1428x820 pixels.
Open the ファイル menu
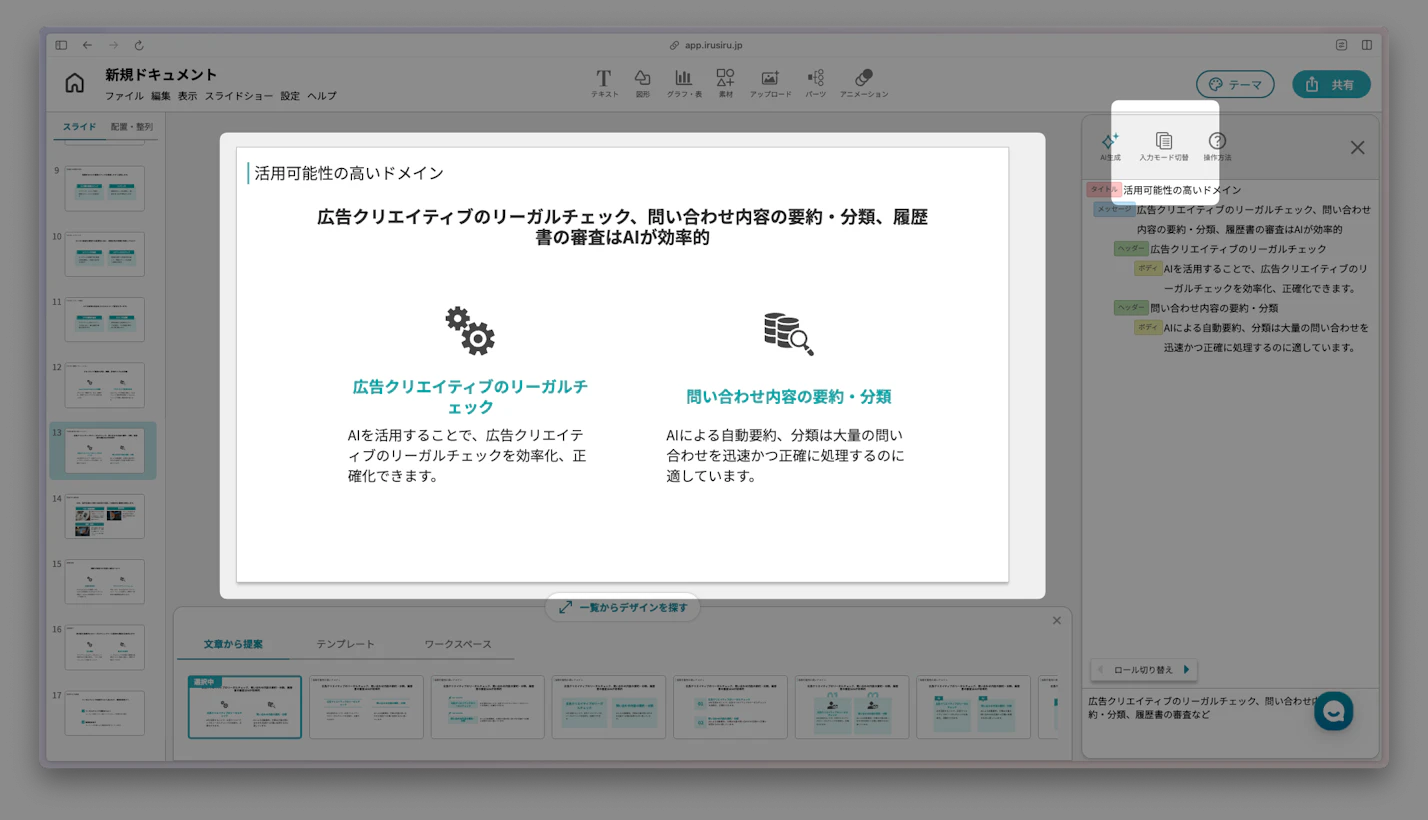click(x=124, y=96)
